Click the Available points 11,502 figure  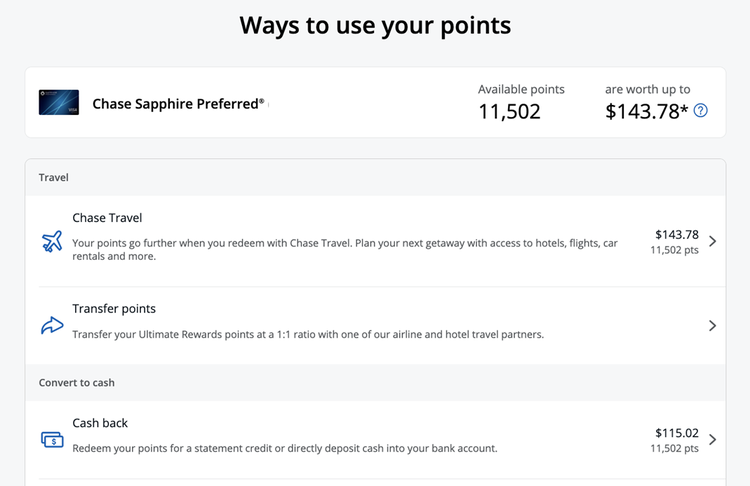click(x=509, y=112)
